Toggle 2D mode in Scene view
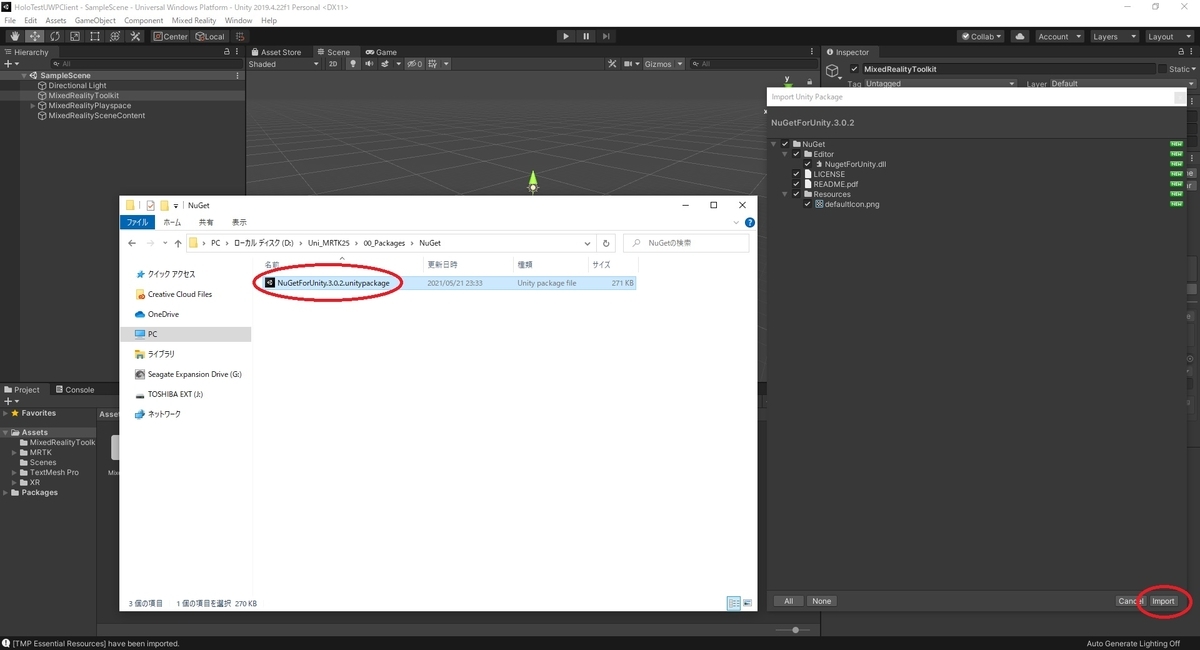 coord(333,64)
